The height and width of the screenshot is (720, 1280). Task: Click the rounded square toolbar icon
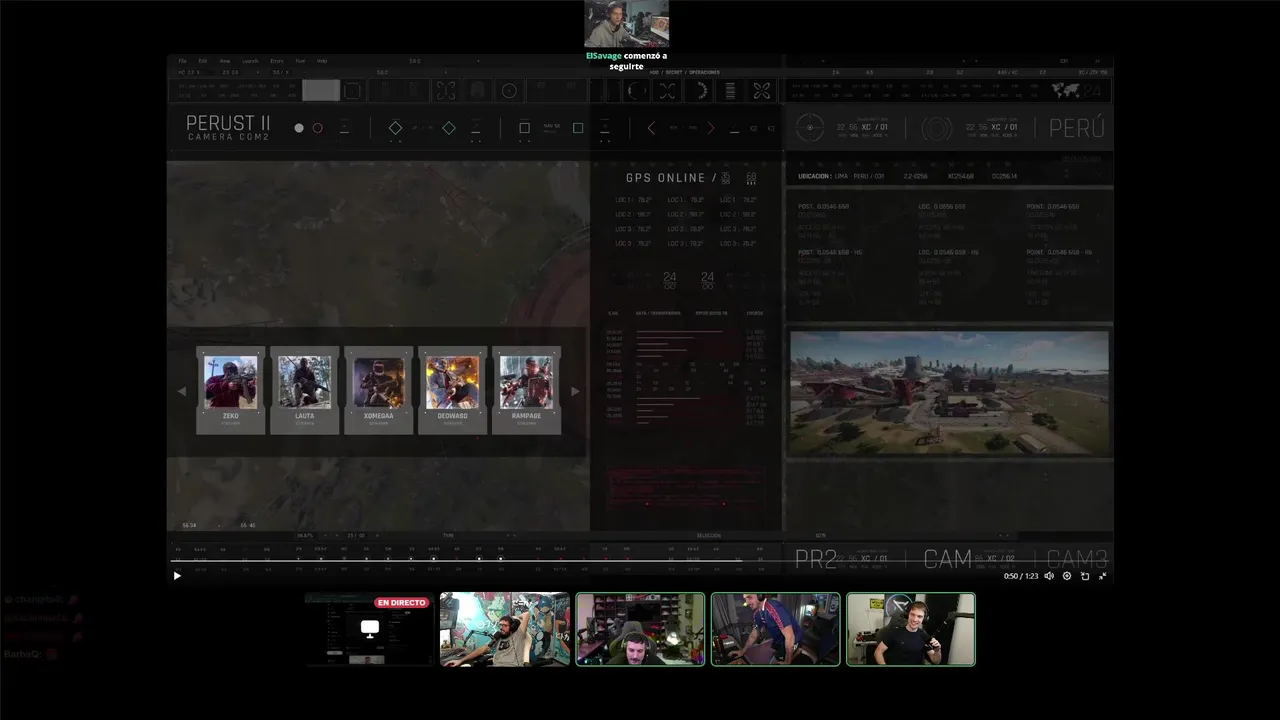coord(352,91)
